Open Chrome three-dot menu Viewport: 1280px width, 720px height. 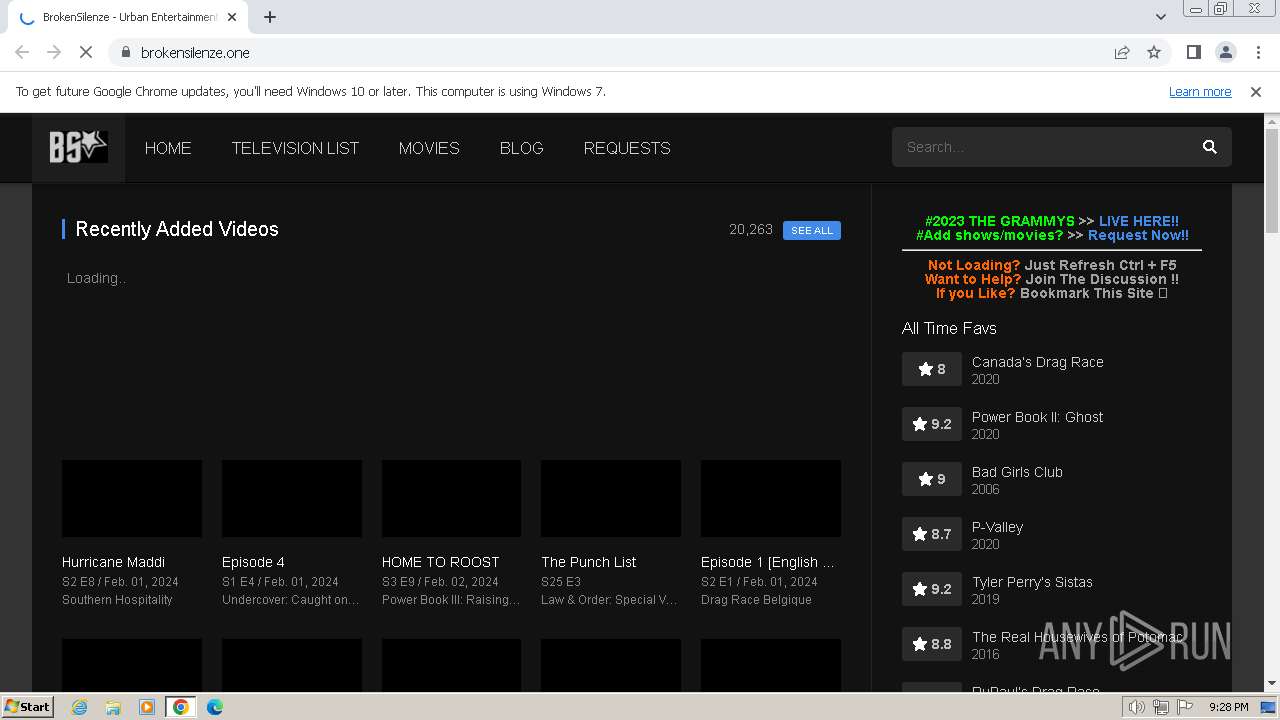click(1257, 52)
